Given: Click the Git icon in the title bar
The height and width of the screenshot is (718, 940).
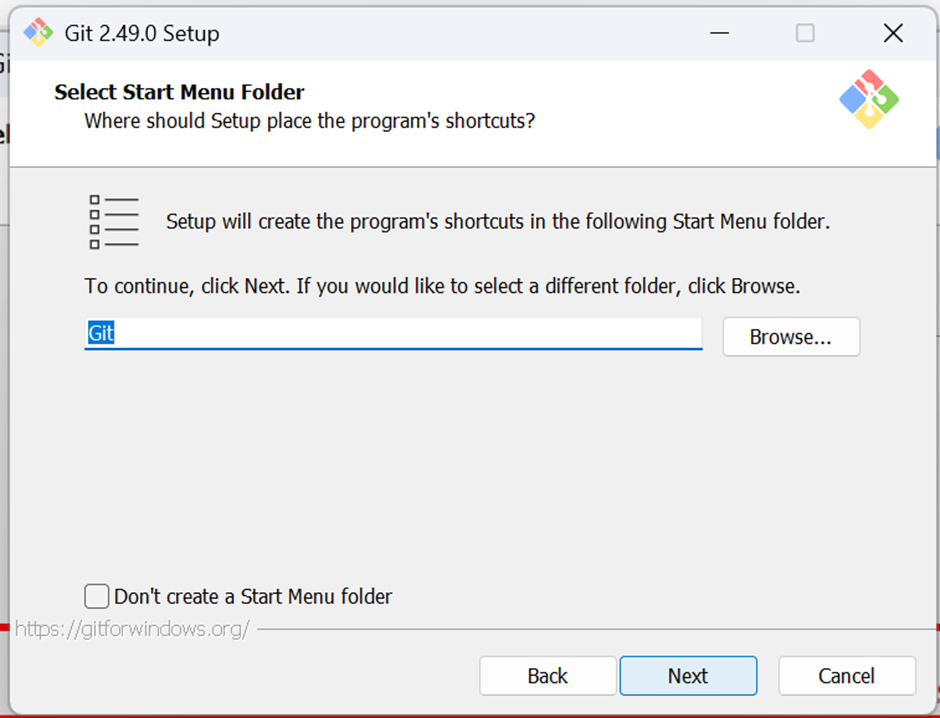Looking at the screenshot, I should click(x=38, y=32).
